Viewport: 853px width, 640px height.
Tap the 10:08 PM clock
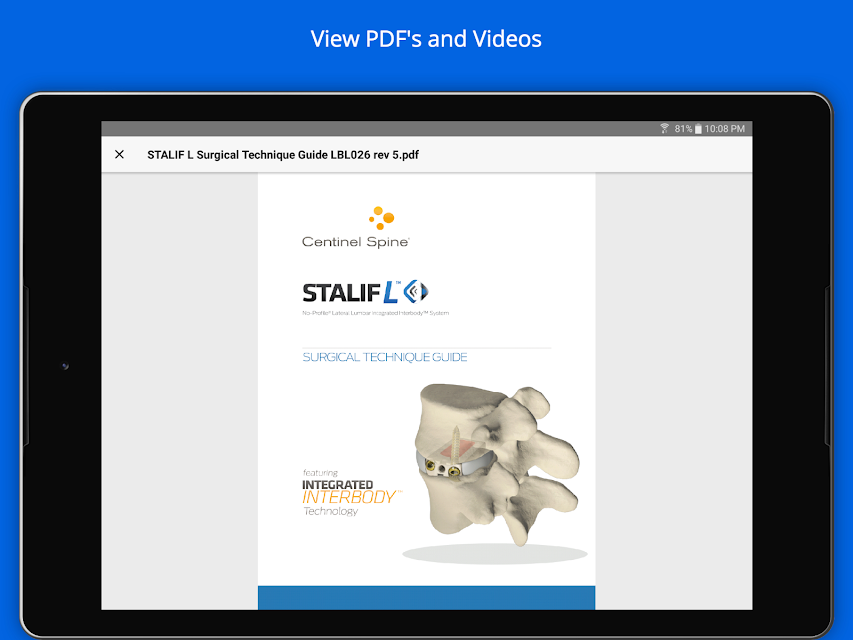(x=725, y=128)
